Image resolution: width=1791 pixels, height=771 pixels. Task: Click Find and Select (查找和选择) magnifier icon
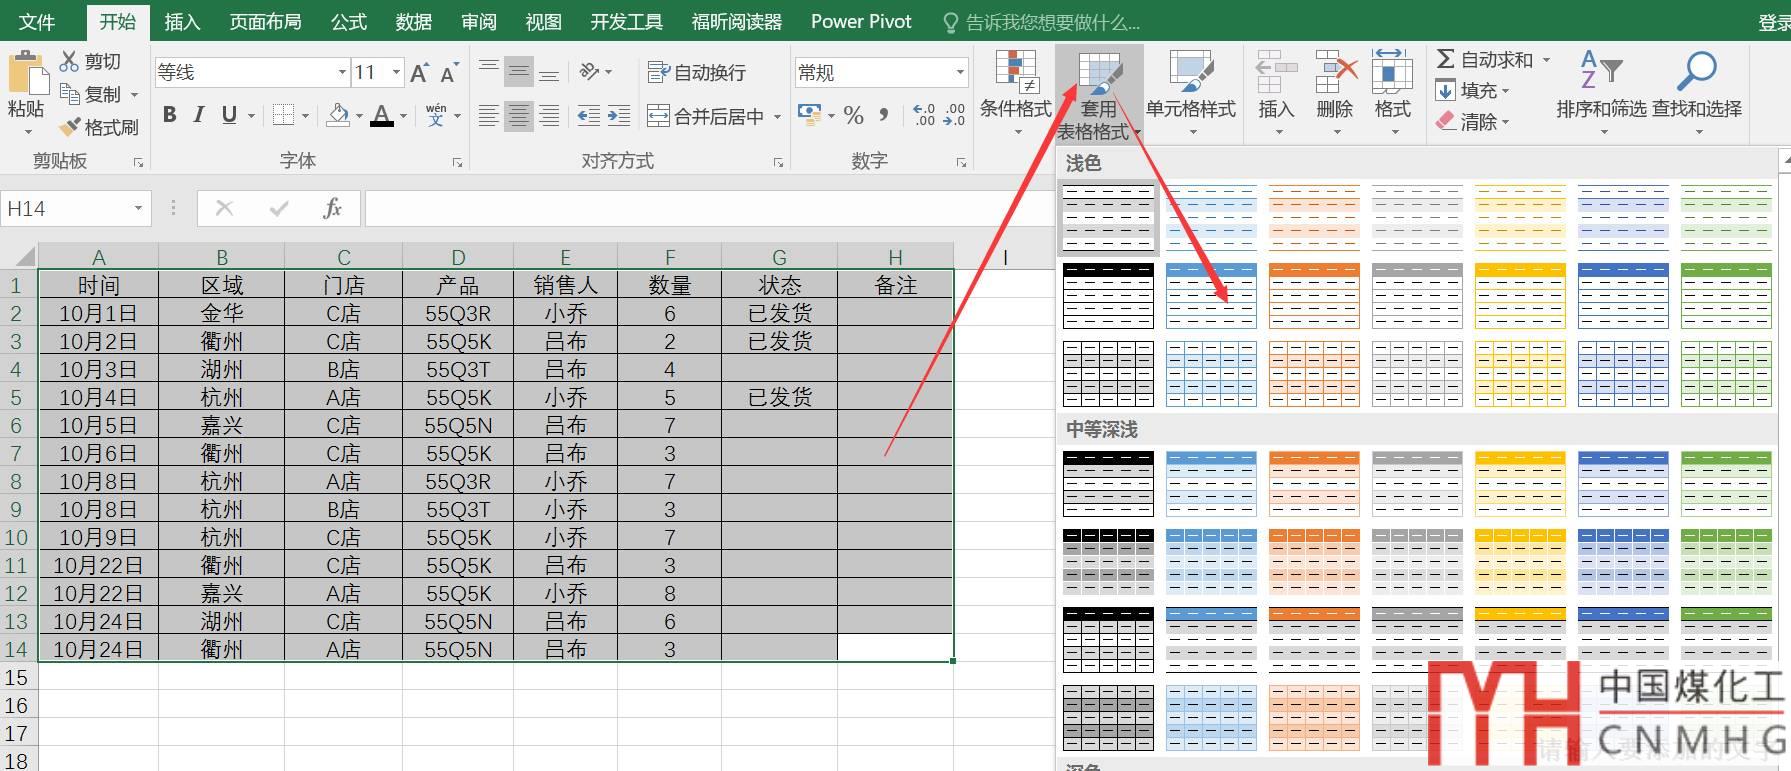point(1696,72)
